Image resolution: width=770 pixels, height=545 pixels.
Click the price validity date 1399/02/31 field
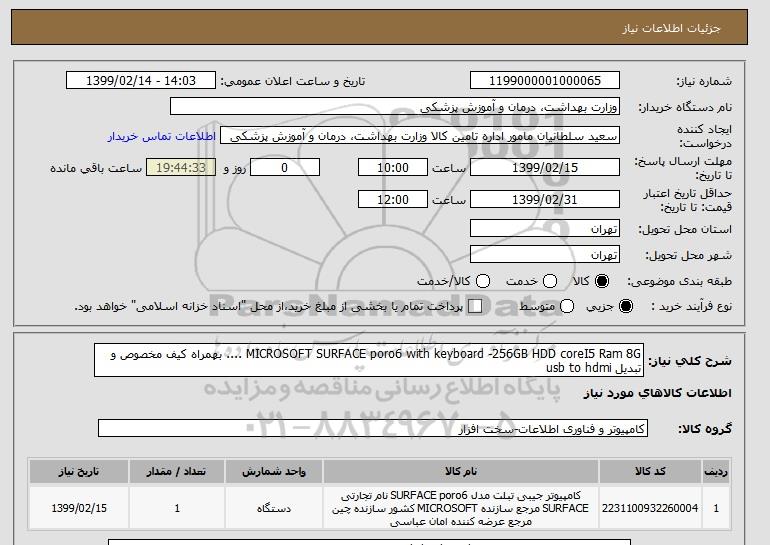545,199
